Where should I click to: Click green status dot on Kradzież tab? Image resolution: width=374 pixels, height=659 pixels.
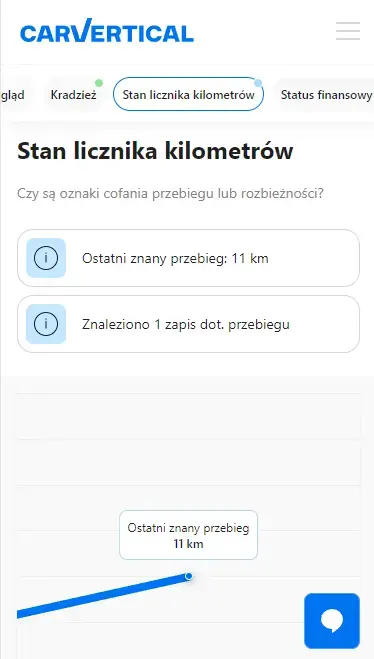click(x=99, y=82)
